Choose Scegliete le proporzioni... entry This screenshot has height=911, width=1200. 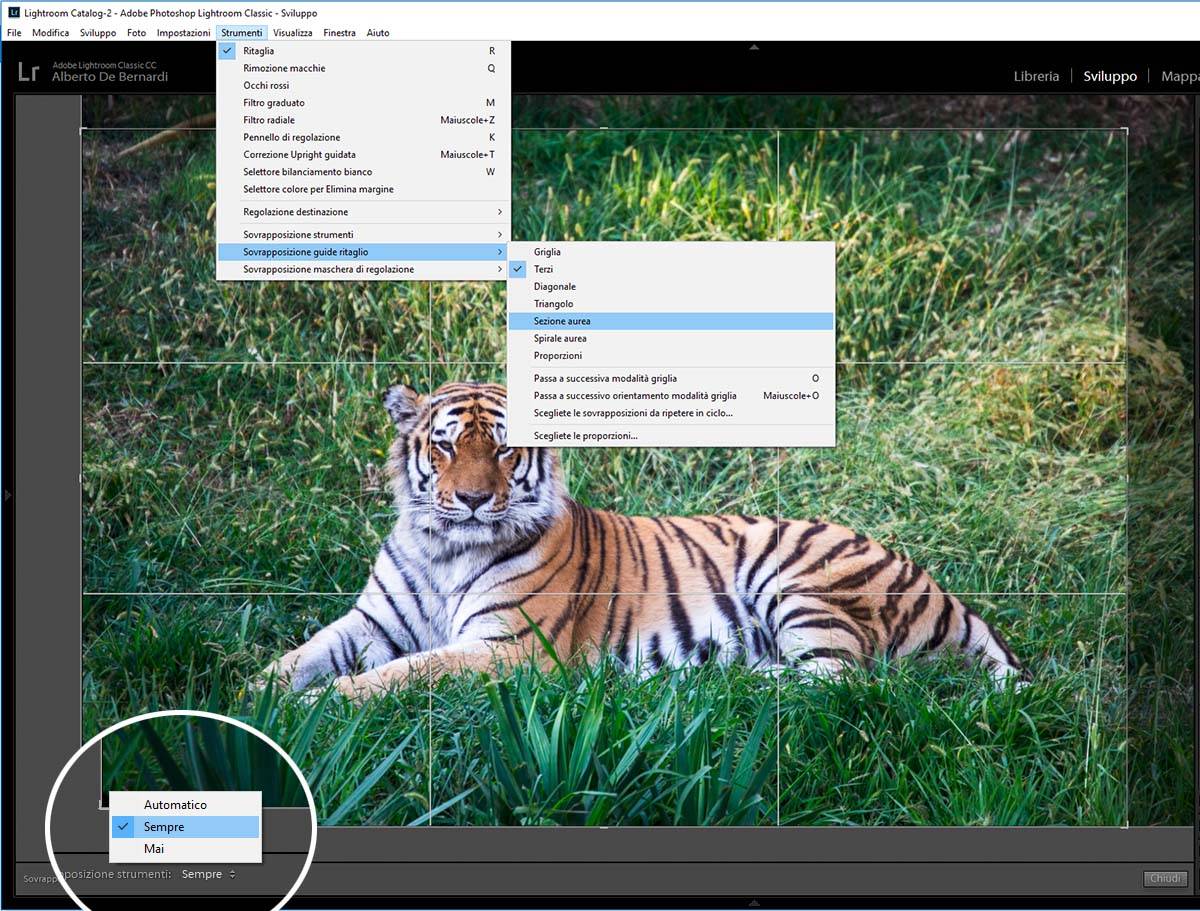tap(585, 436)
